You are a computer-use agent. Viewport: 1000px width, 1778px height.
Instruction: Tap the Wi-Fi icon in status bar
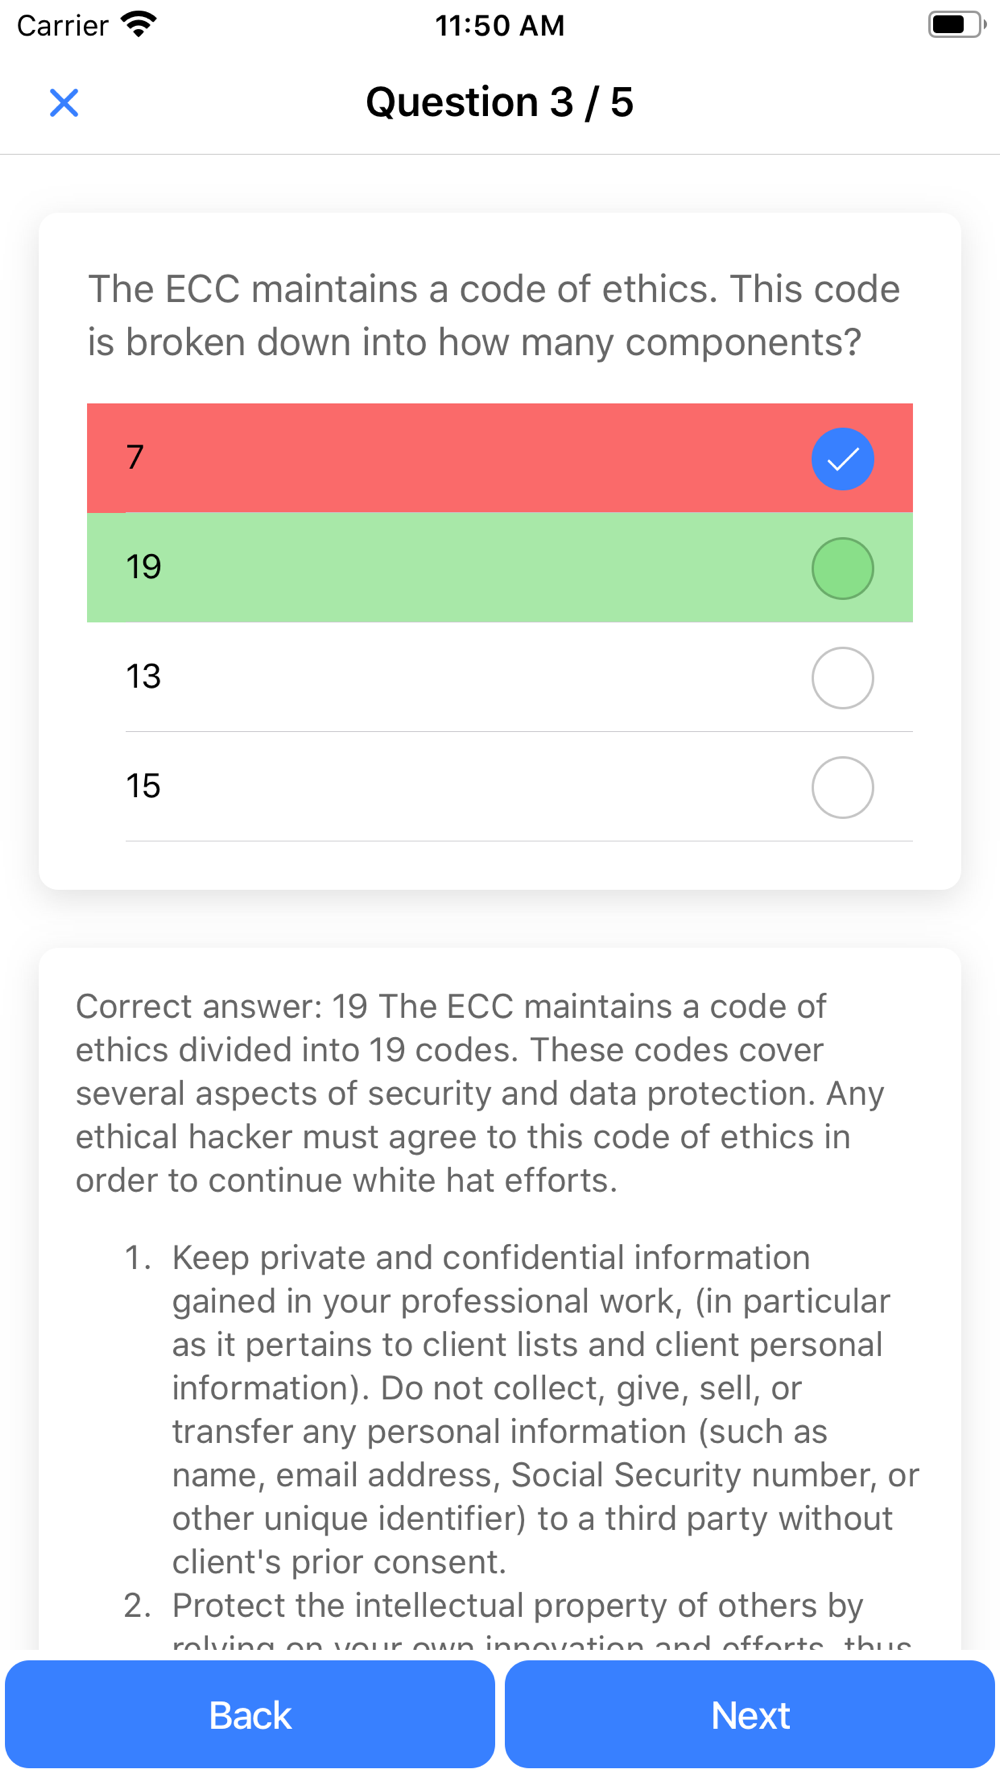point(138,24)
